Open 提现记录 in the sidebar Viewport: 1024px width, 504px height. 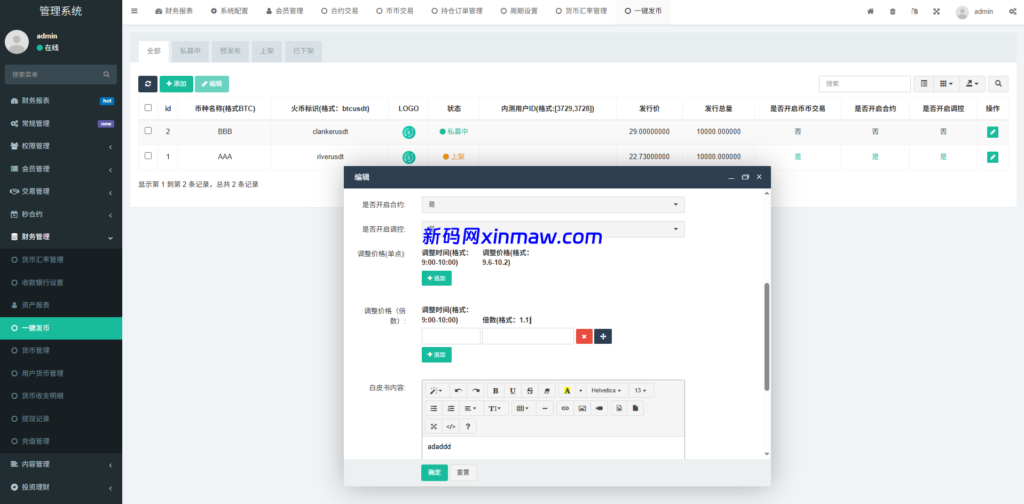(61, 418)
